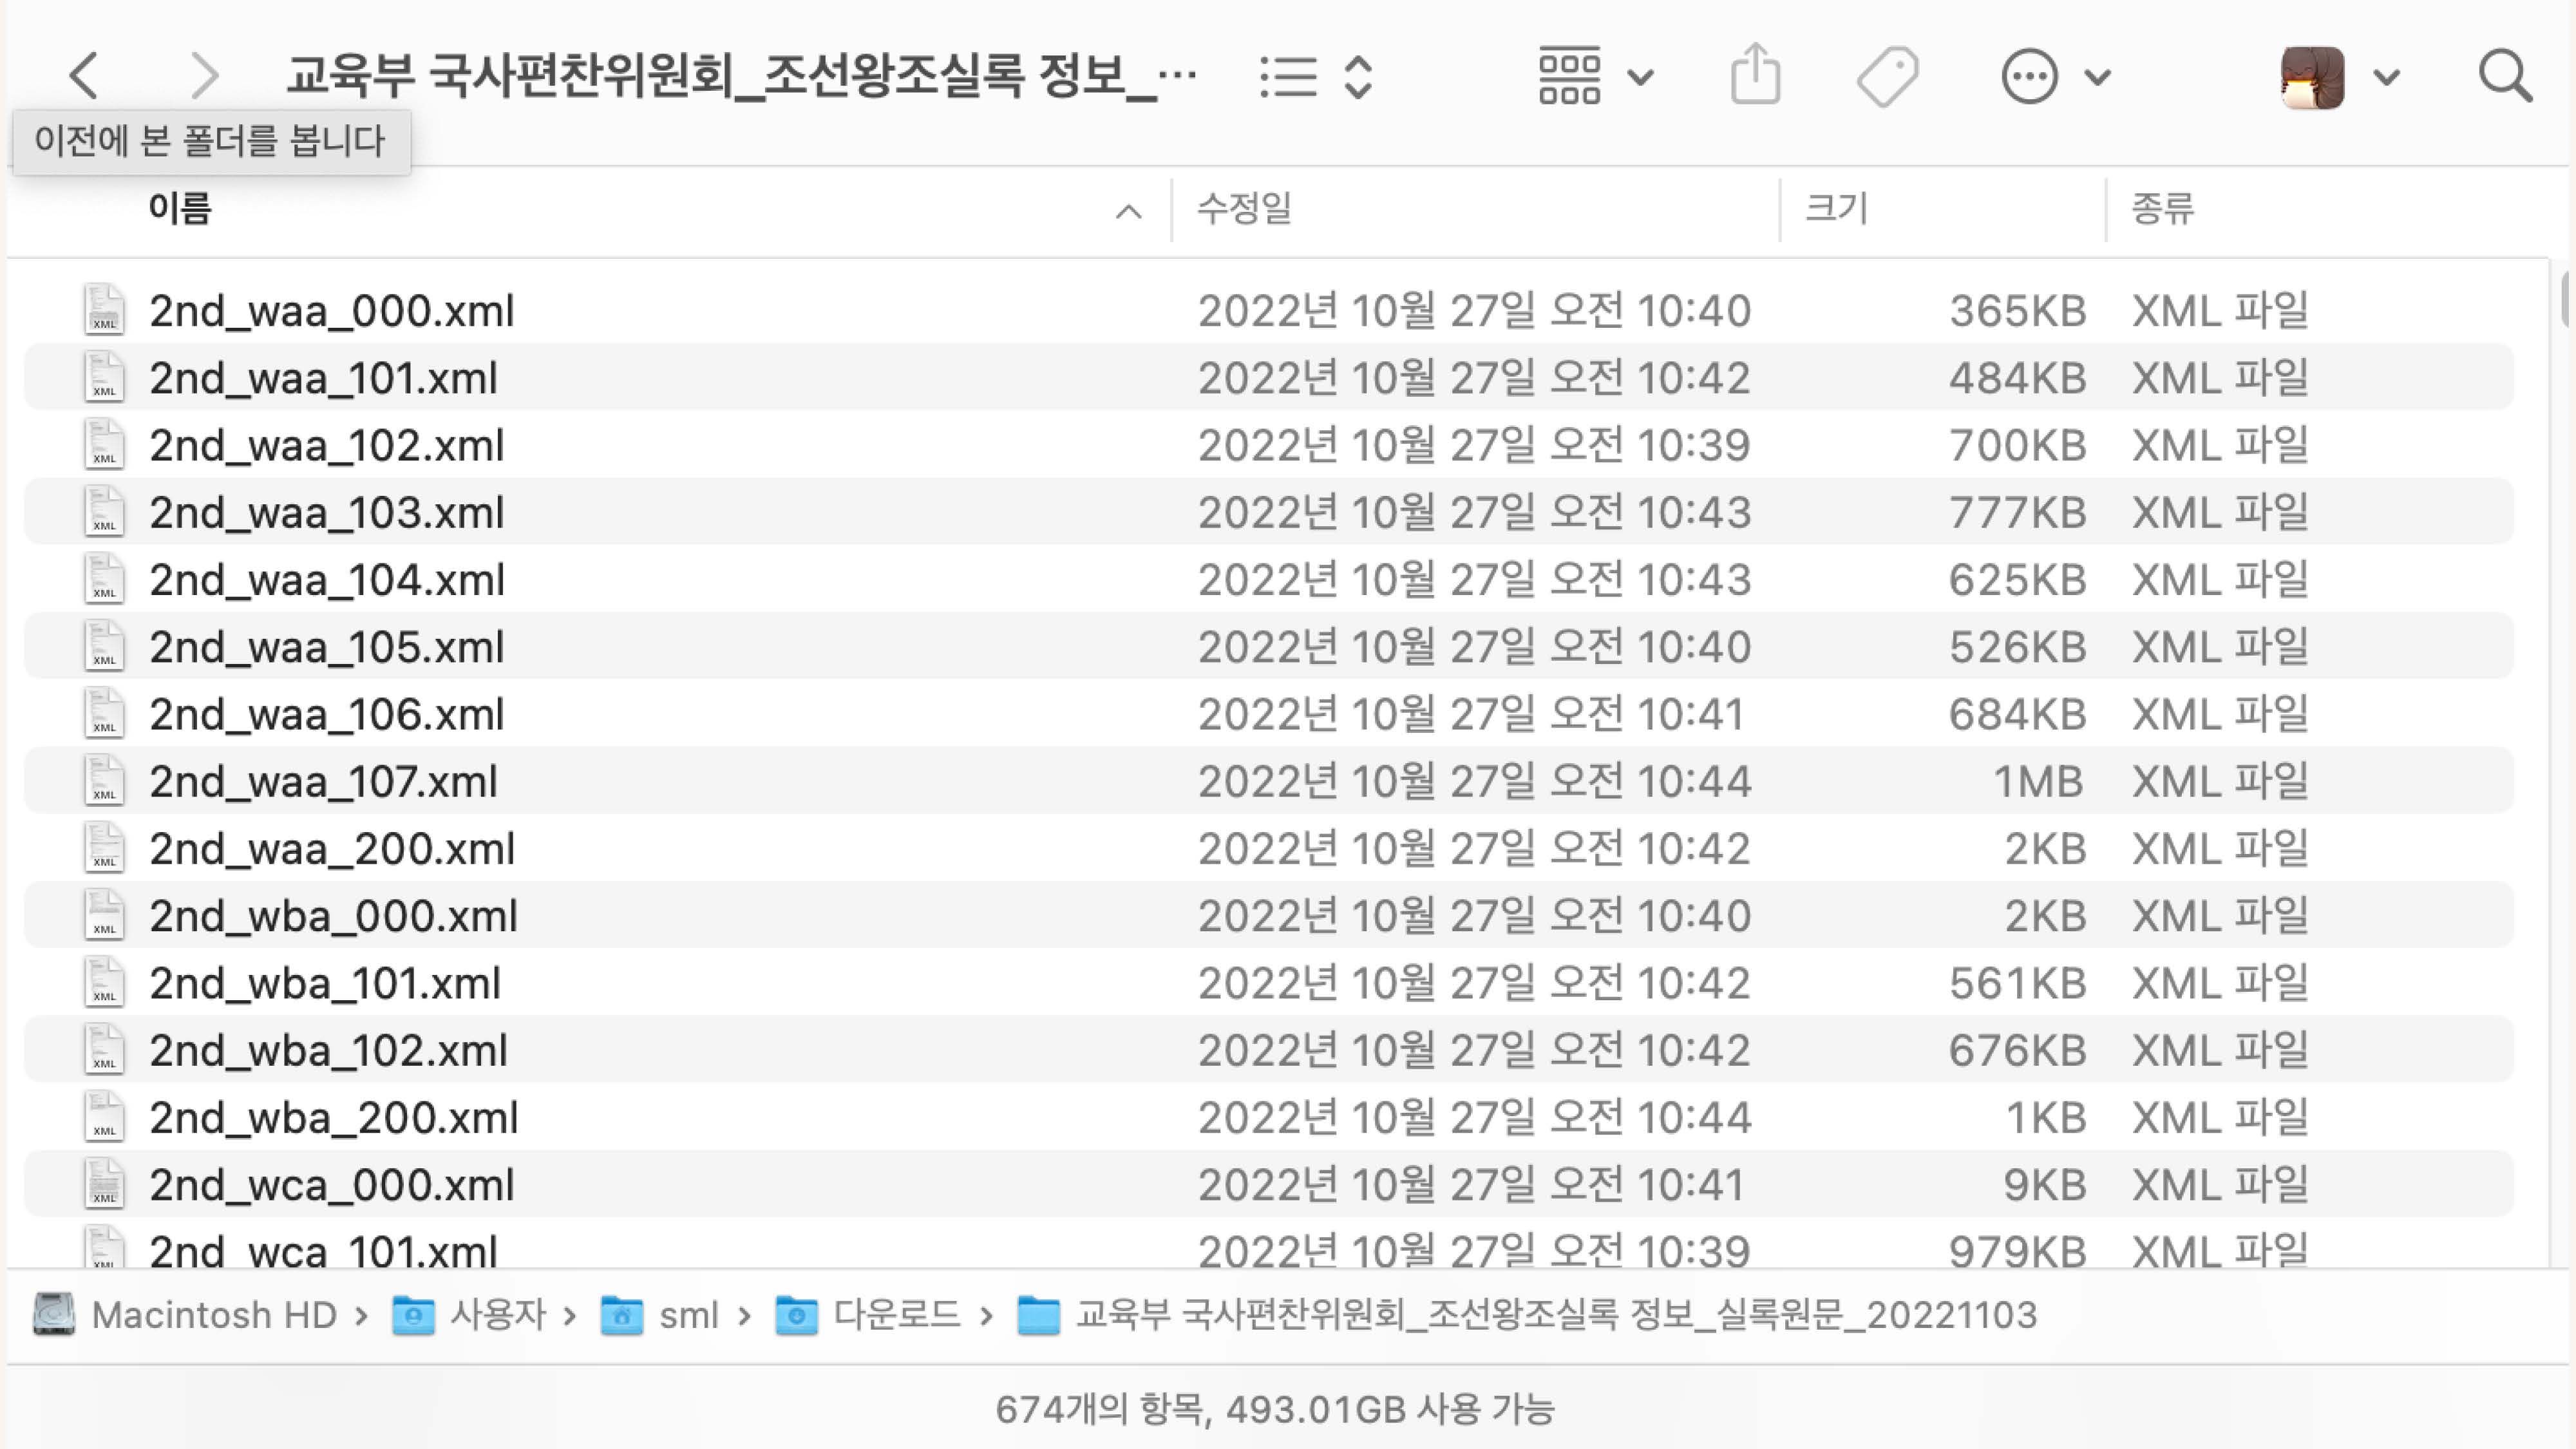
Task: Open the 다운로드 folder in the path bar
Action: pos(896,1314)
